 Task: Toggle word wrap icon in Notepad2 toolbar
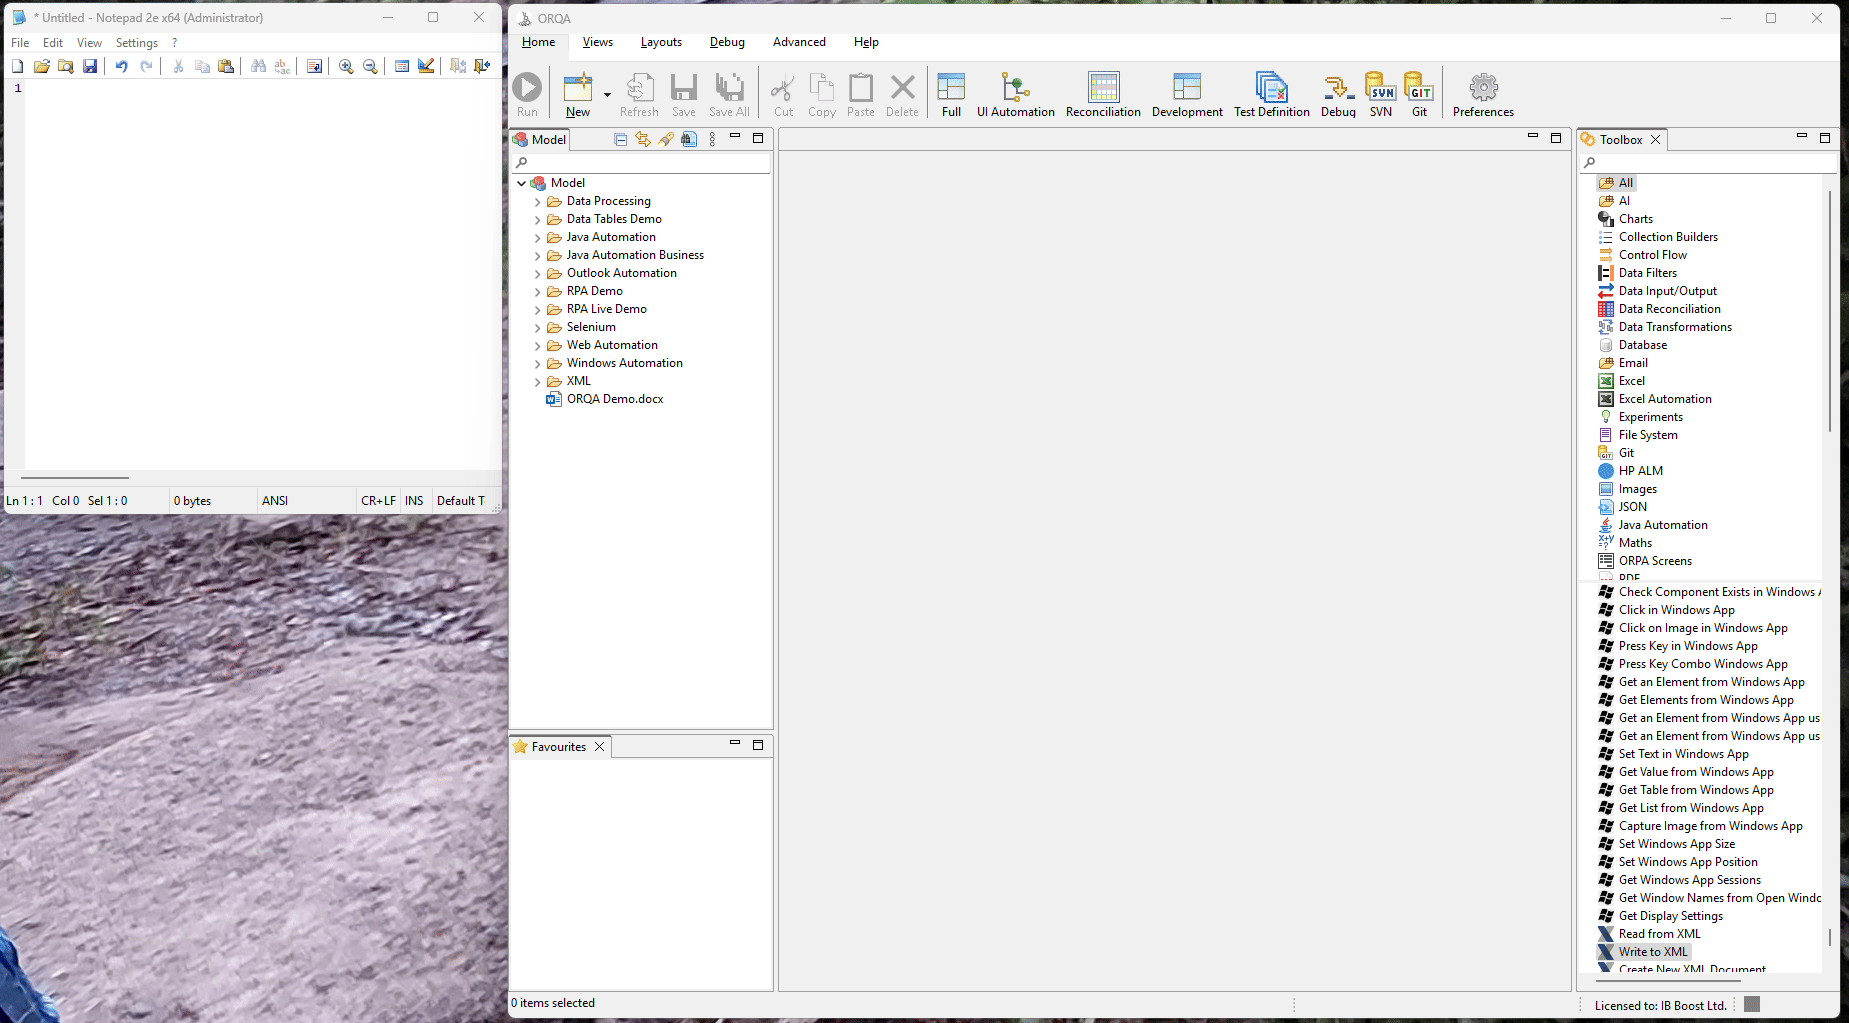pyautogui.click(x=314, y=66)
